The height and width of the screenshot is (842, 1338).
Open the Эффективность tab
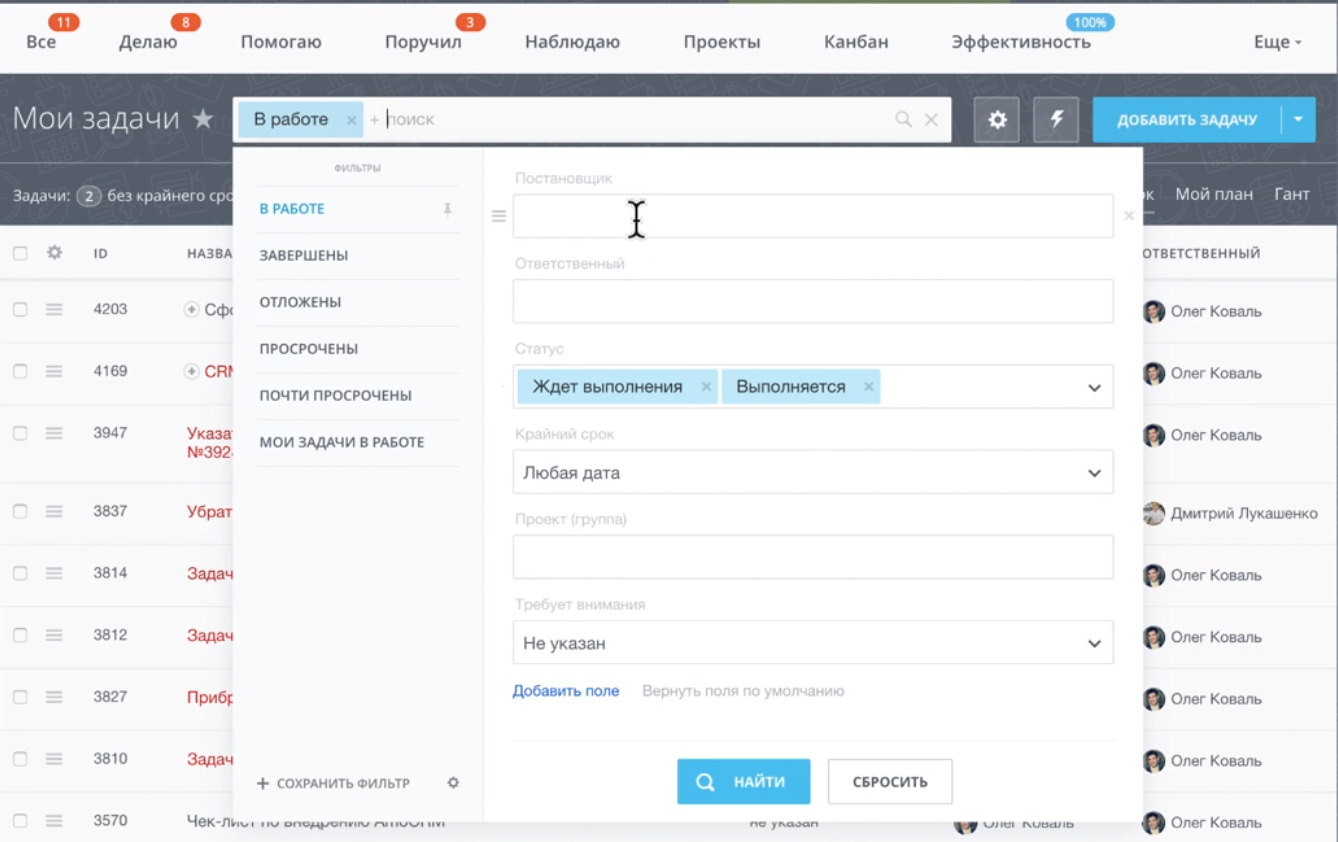[1021, 42]
